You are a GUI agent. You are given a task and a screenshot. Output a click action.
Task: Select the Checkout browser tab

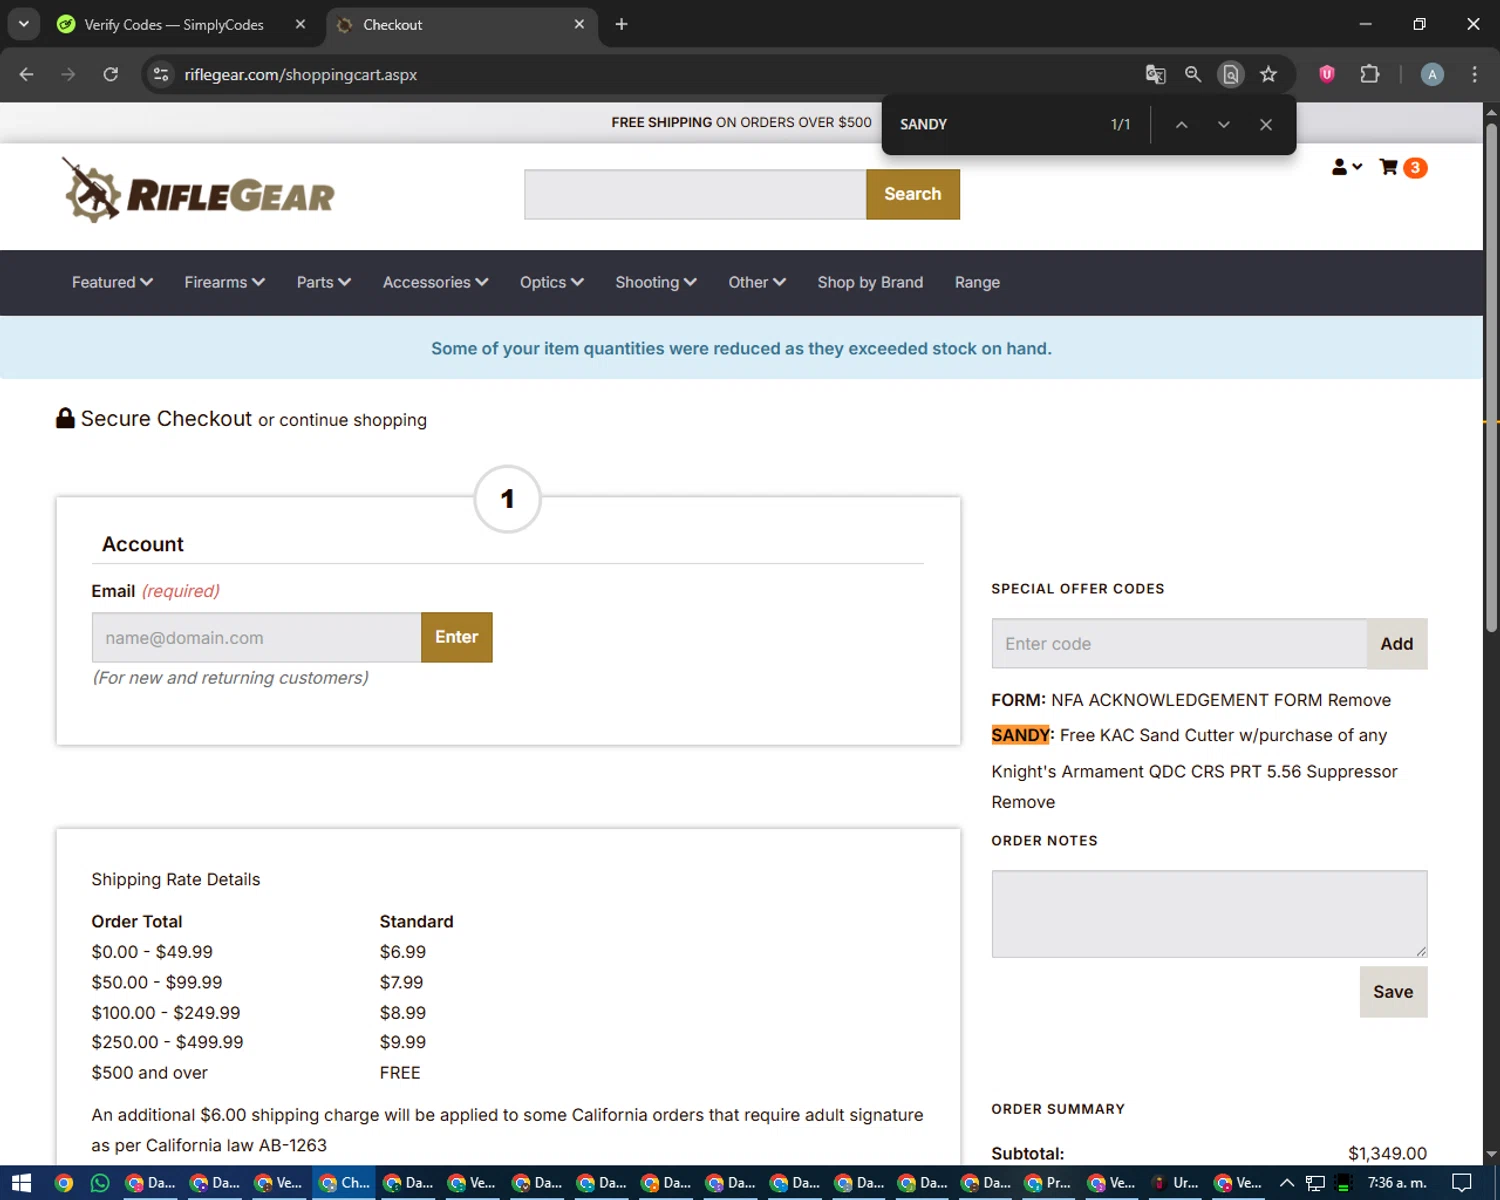click(461, 24)
